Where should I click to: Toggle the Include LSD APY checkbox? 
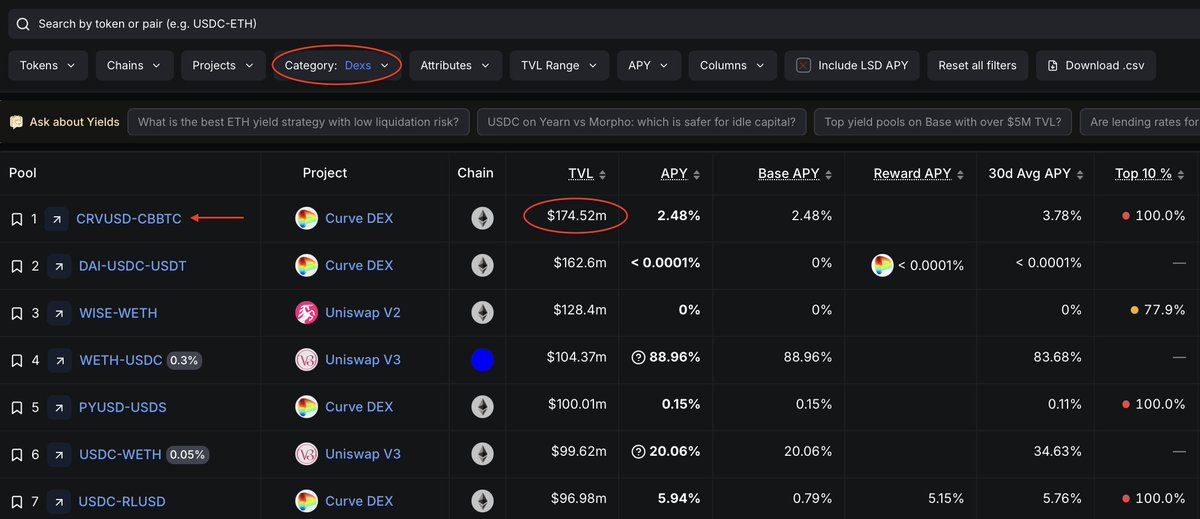803,65
